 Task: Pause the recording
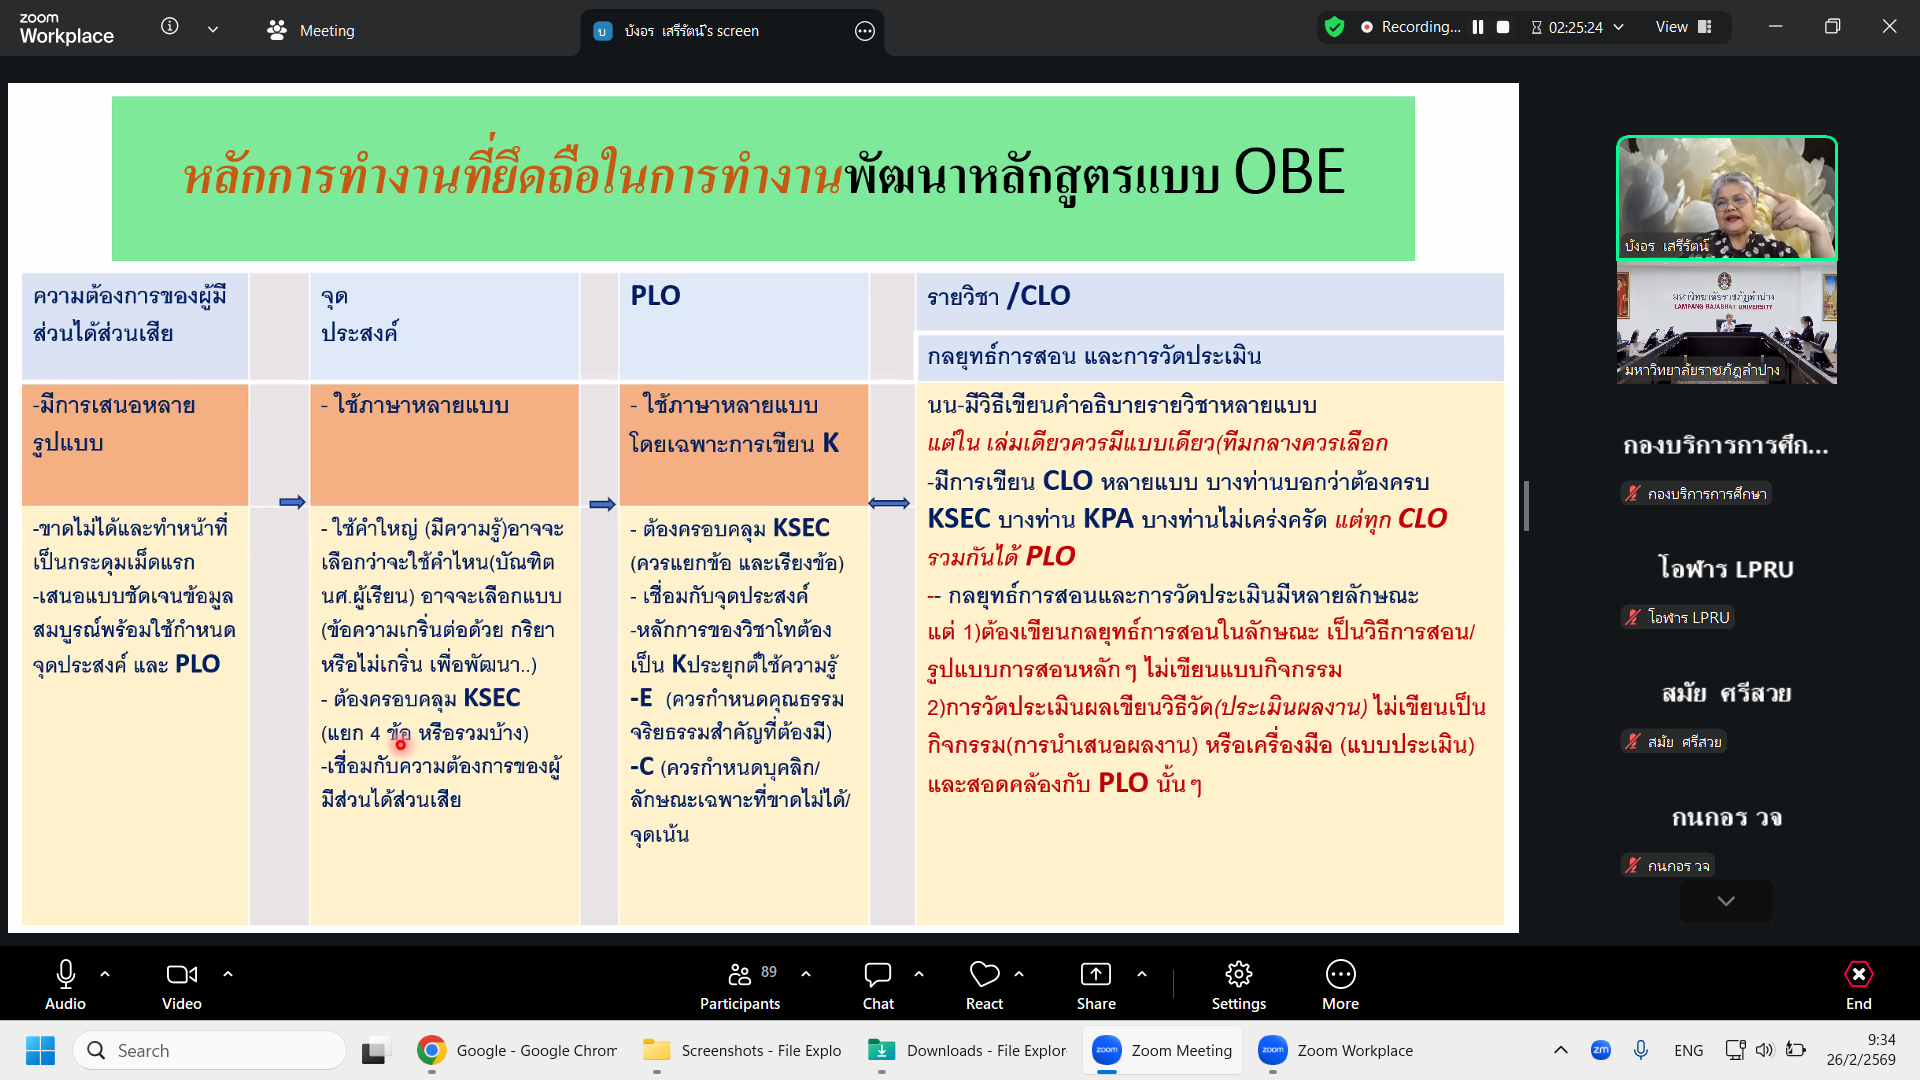tap(1478, 27)
